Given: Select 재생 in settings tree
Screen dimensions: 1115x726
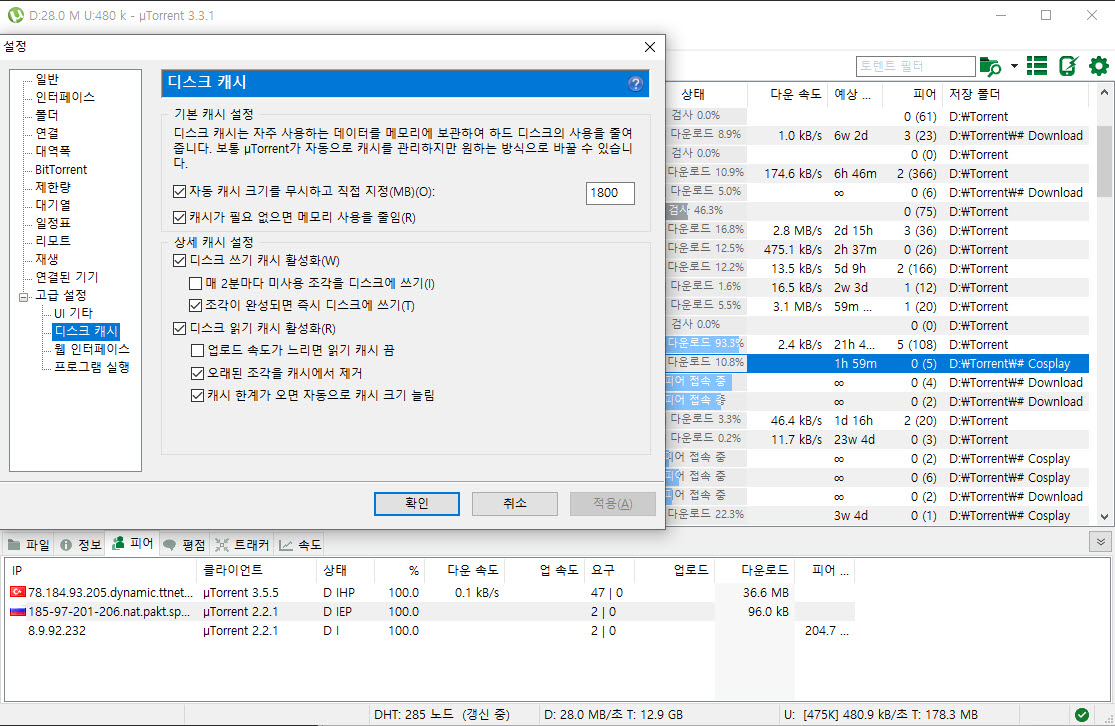Looking at the screenshot, I should coord(48,260).
